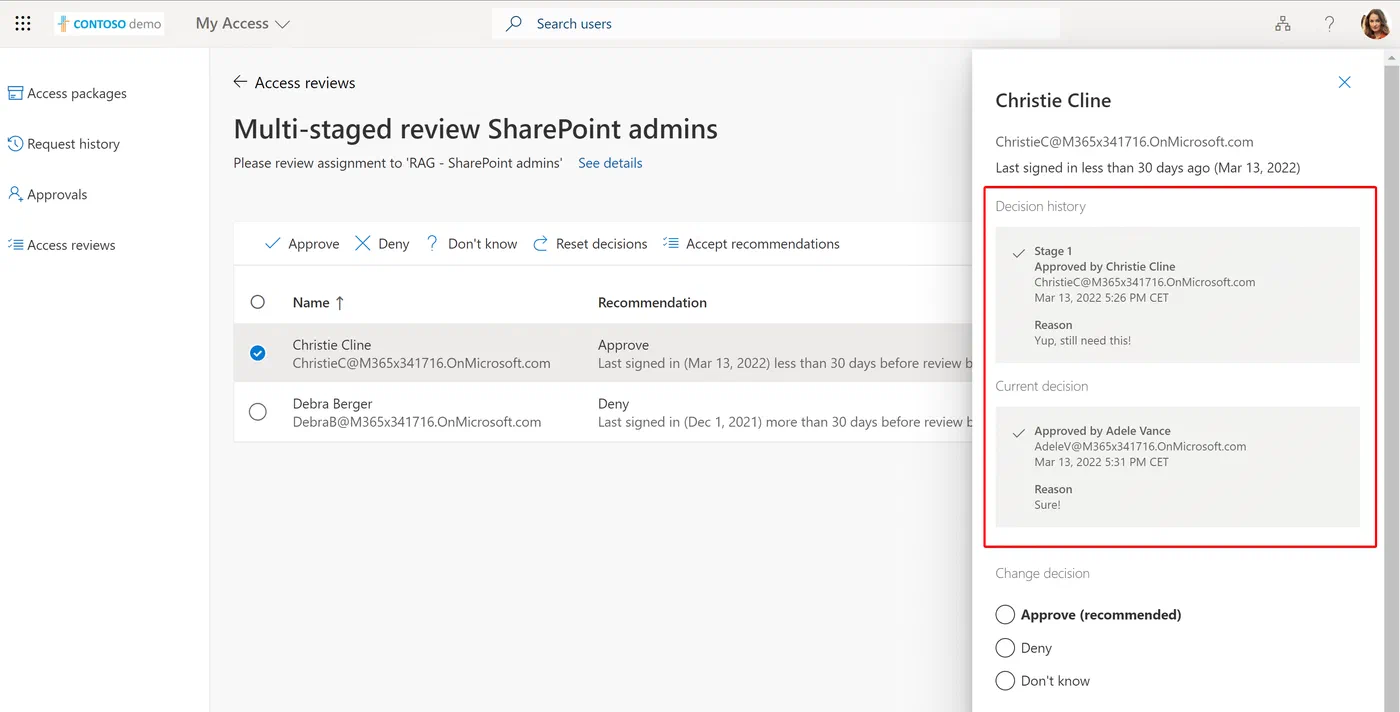Open the help question mark icon

[1329, 24]
